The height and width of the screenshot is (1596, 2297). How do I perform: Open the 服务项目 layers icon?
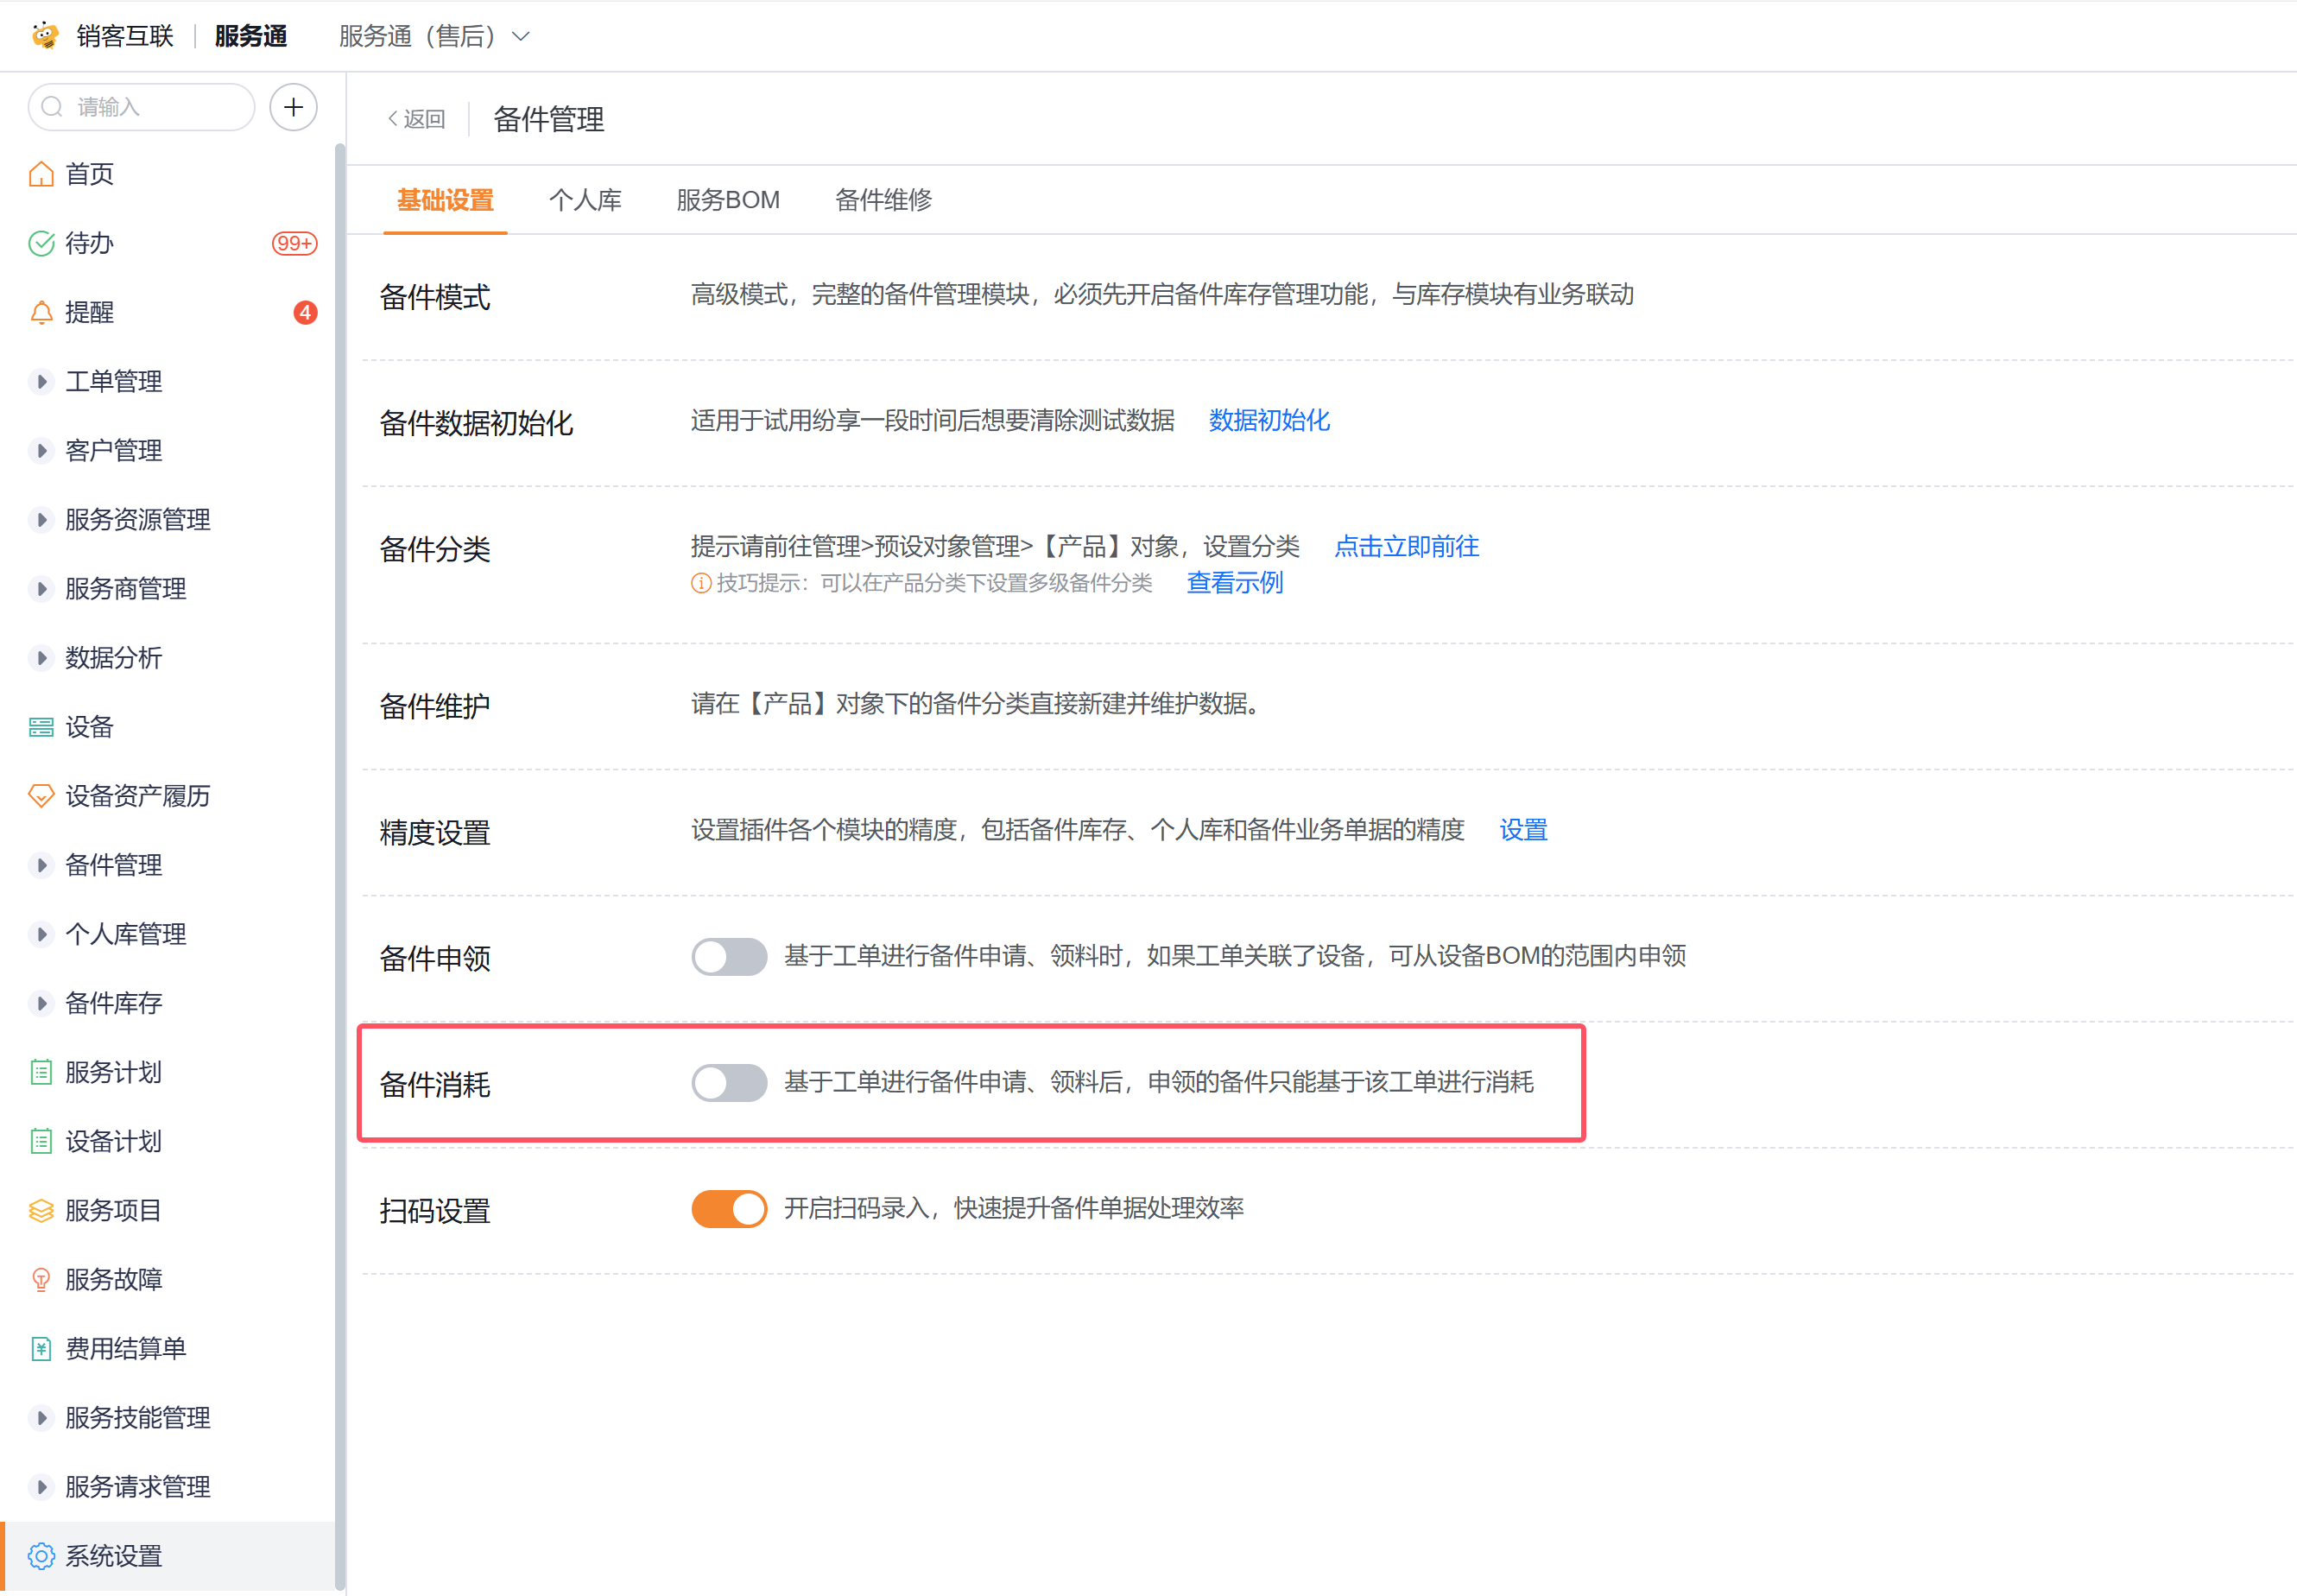coord(41,1211)
